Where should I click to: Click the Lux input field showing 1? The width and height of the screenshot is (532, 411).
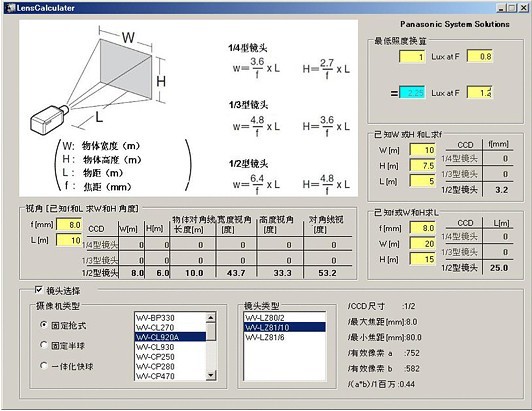pos(412,56)
